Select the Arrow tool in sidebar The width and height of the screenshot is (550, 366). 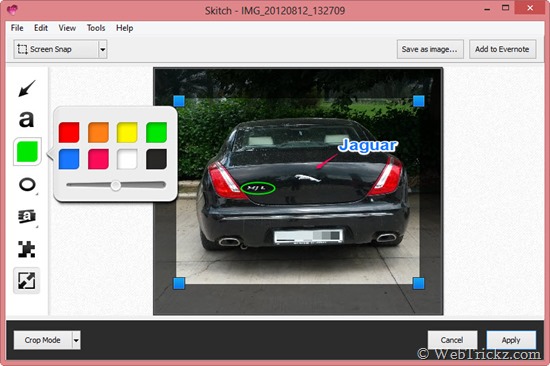click(x=27, y=88)
